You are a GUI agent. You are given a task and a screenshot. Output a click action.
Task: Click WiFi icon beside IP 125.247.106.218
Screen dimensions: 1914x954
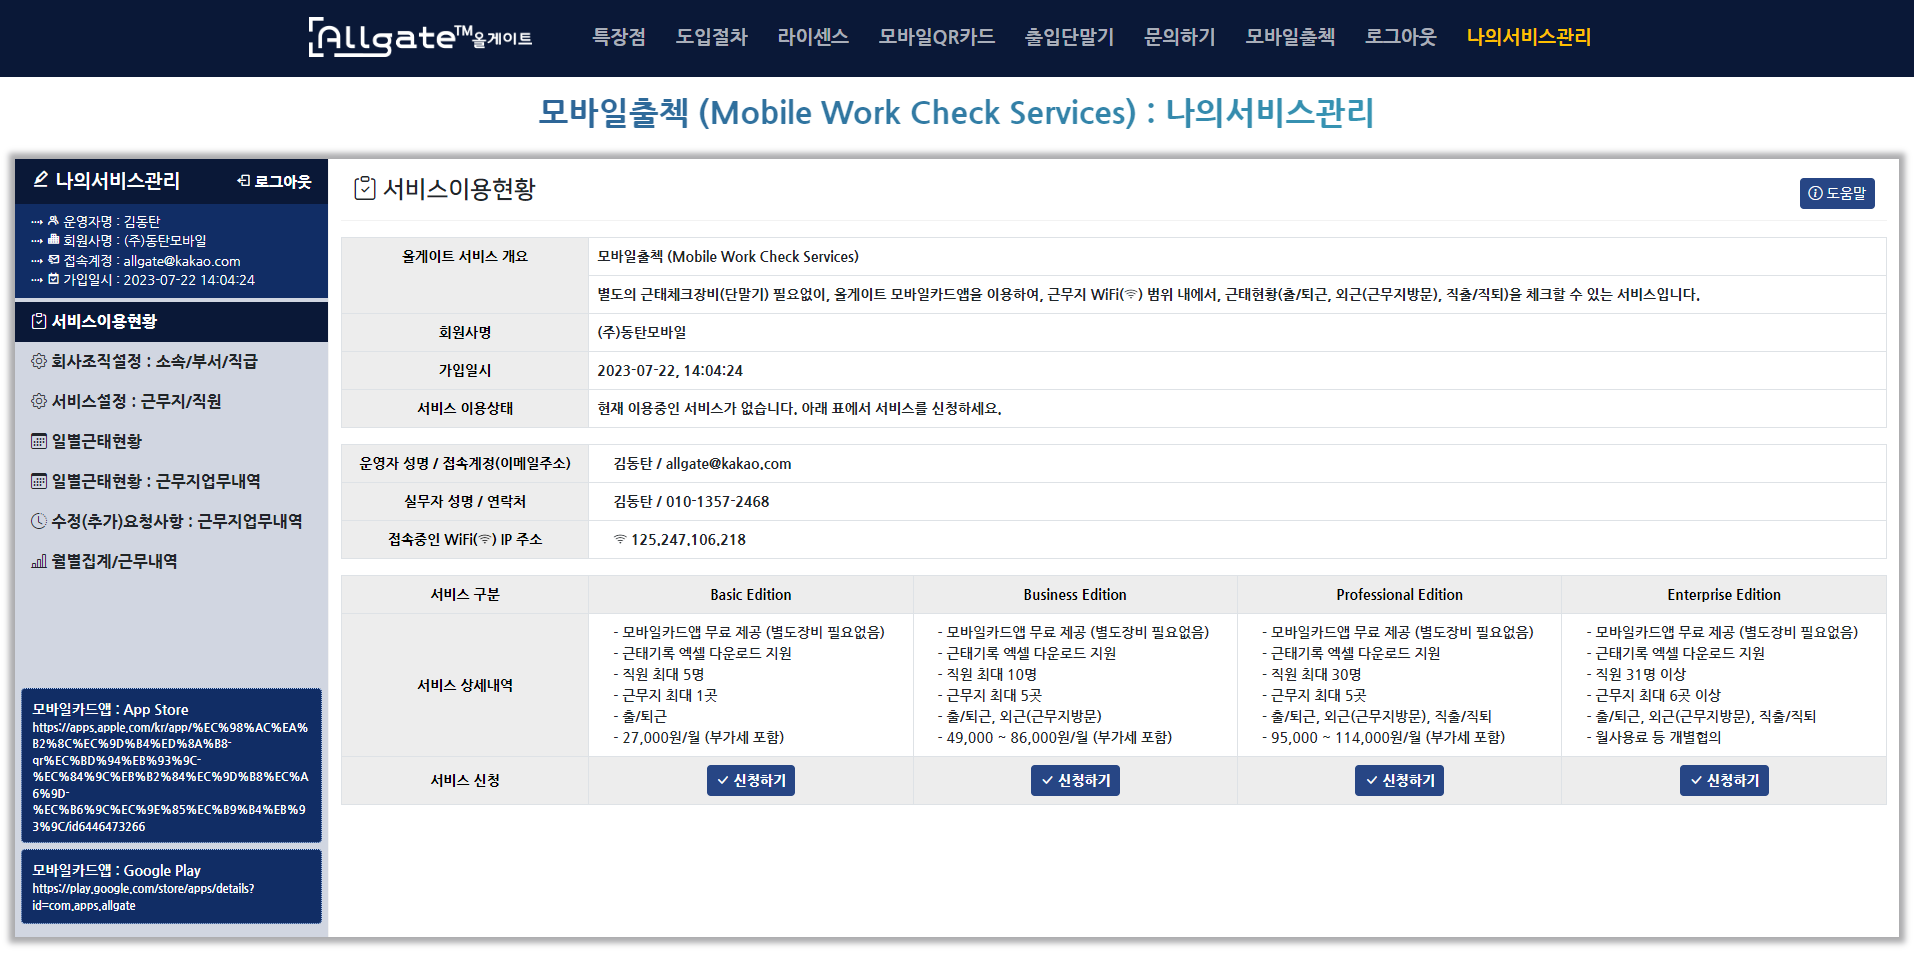click(620, 539)
